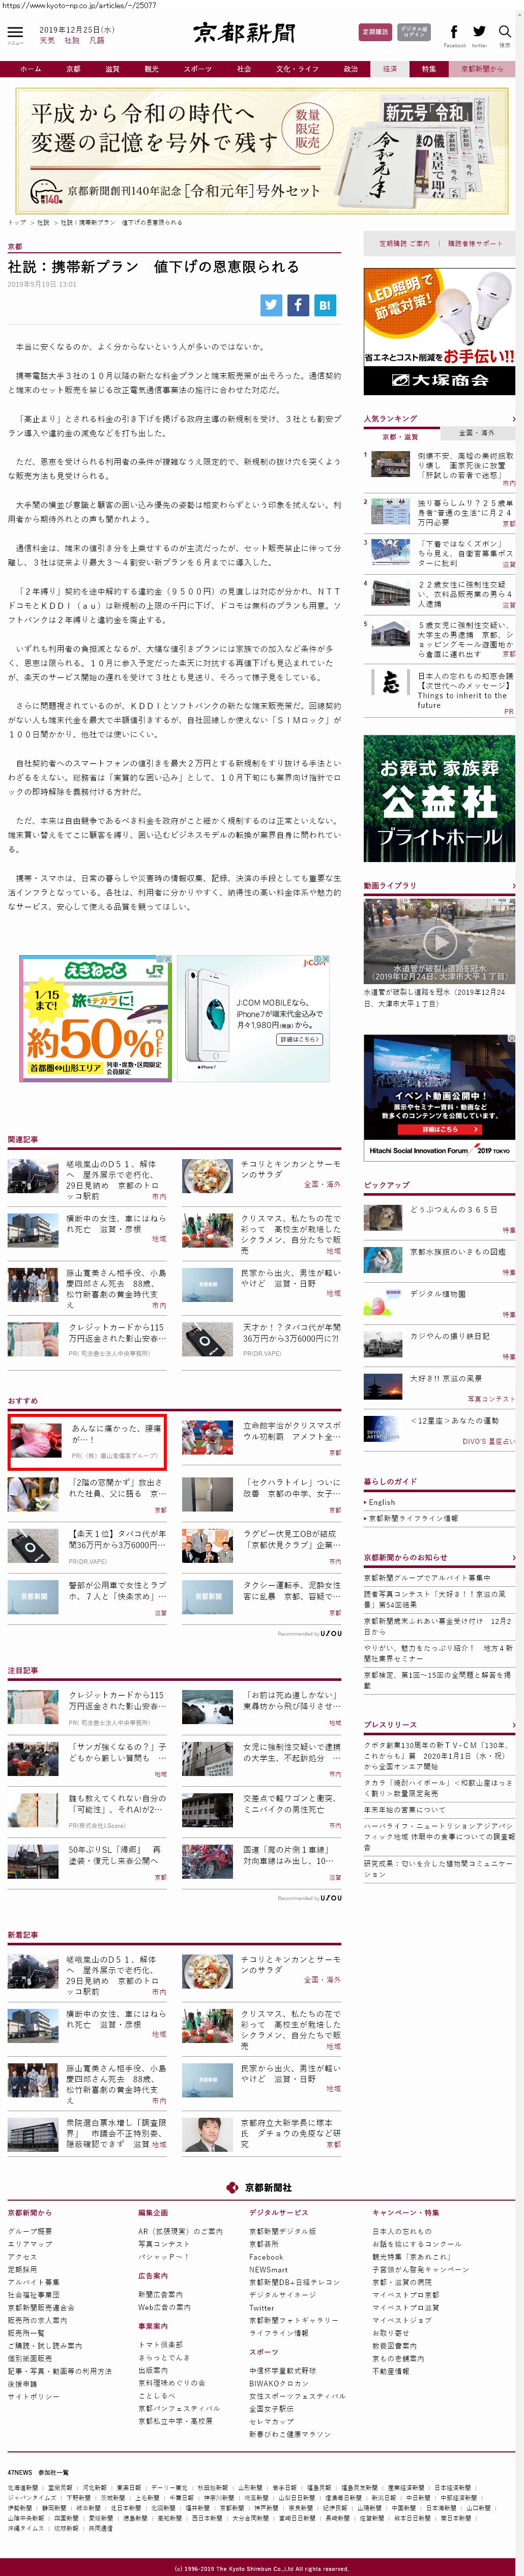
Task: Bookmark article with Hatena B! button
Action: coord(324,305)
